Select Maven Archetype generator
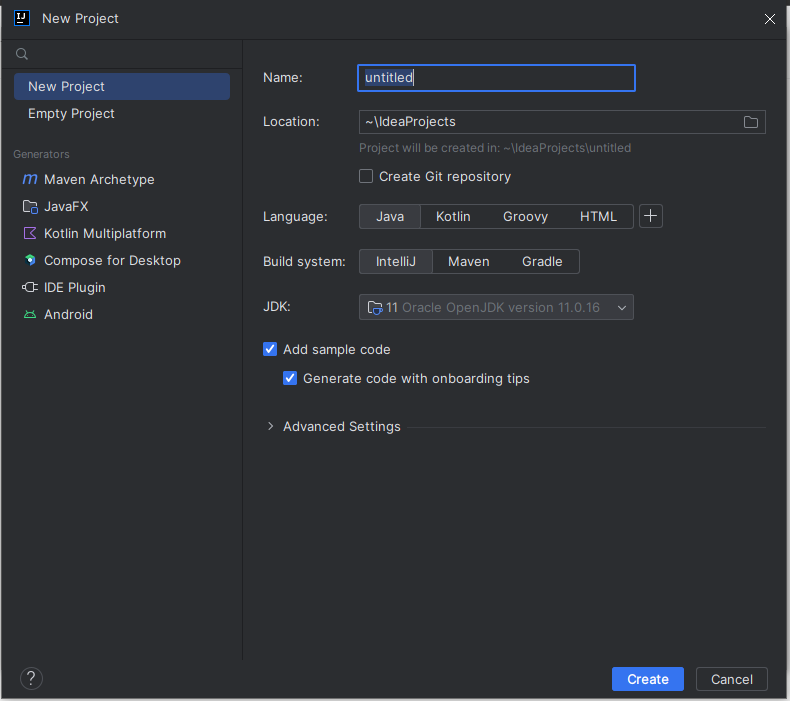The image size is (790, 701). point(122,179)
